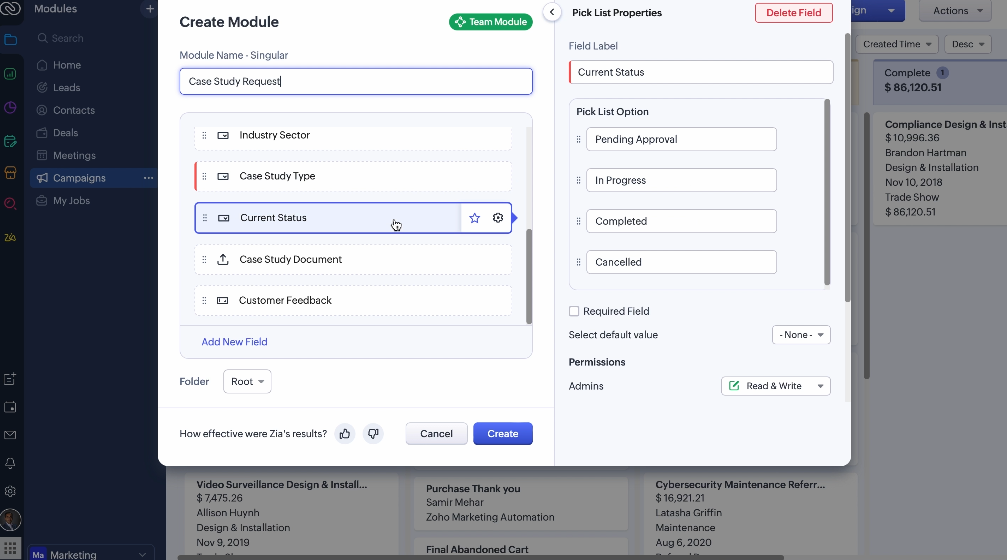Click the Add New Field link
This screenshot has height=560, width=1007.
(234, 342)
